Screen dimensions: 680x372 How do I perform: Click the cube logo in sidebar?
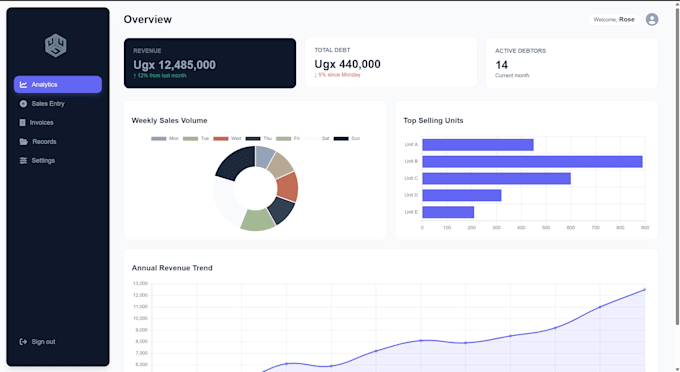[x=56, y=46]
